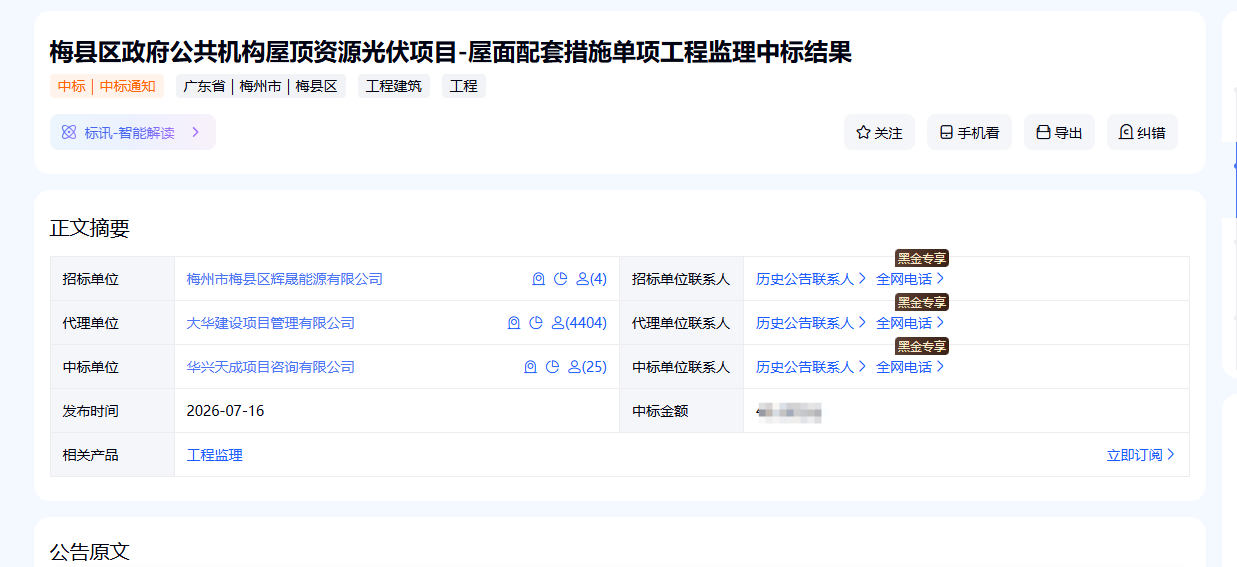This screenshot has height=567, width=1237.
Task: Click the 正文摘要 heading
Action: click(x=90, y=228)
